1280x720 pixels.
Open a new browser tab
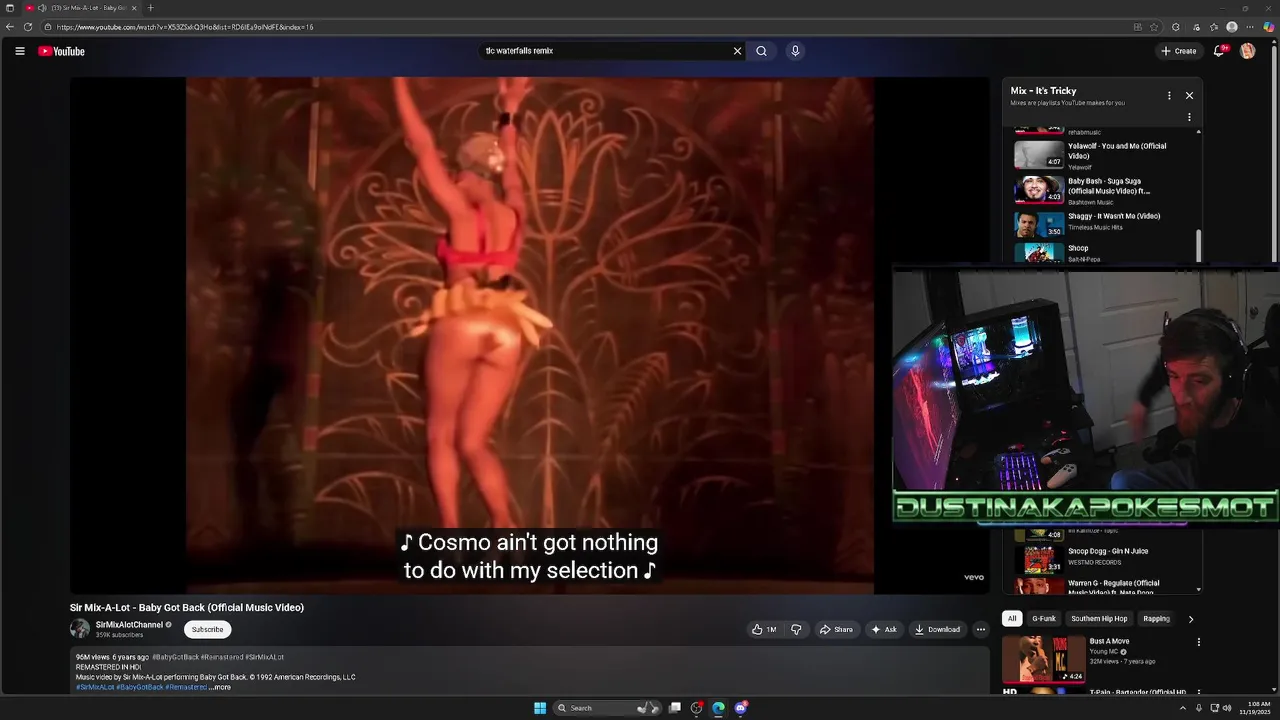[x=151, y=8]
